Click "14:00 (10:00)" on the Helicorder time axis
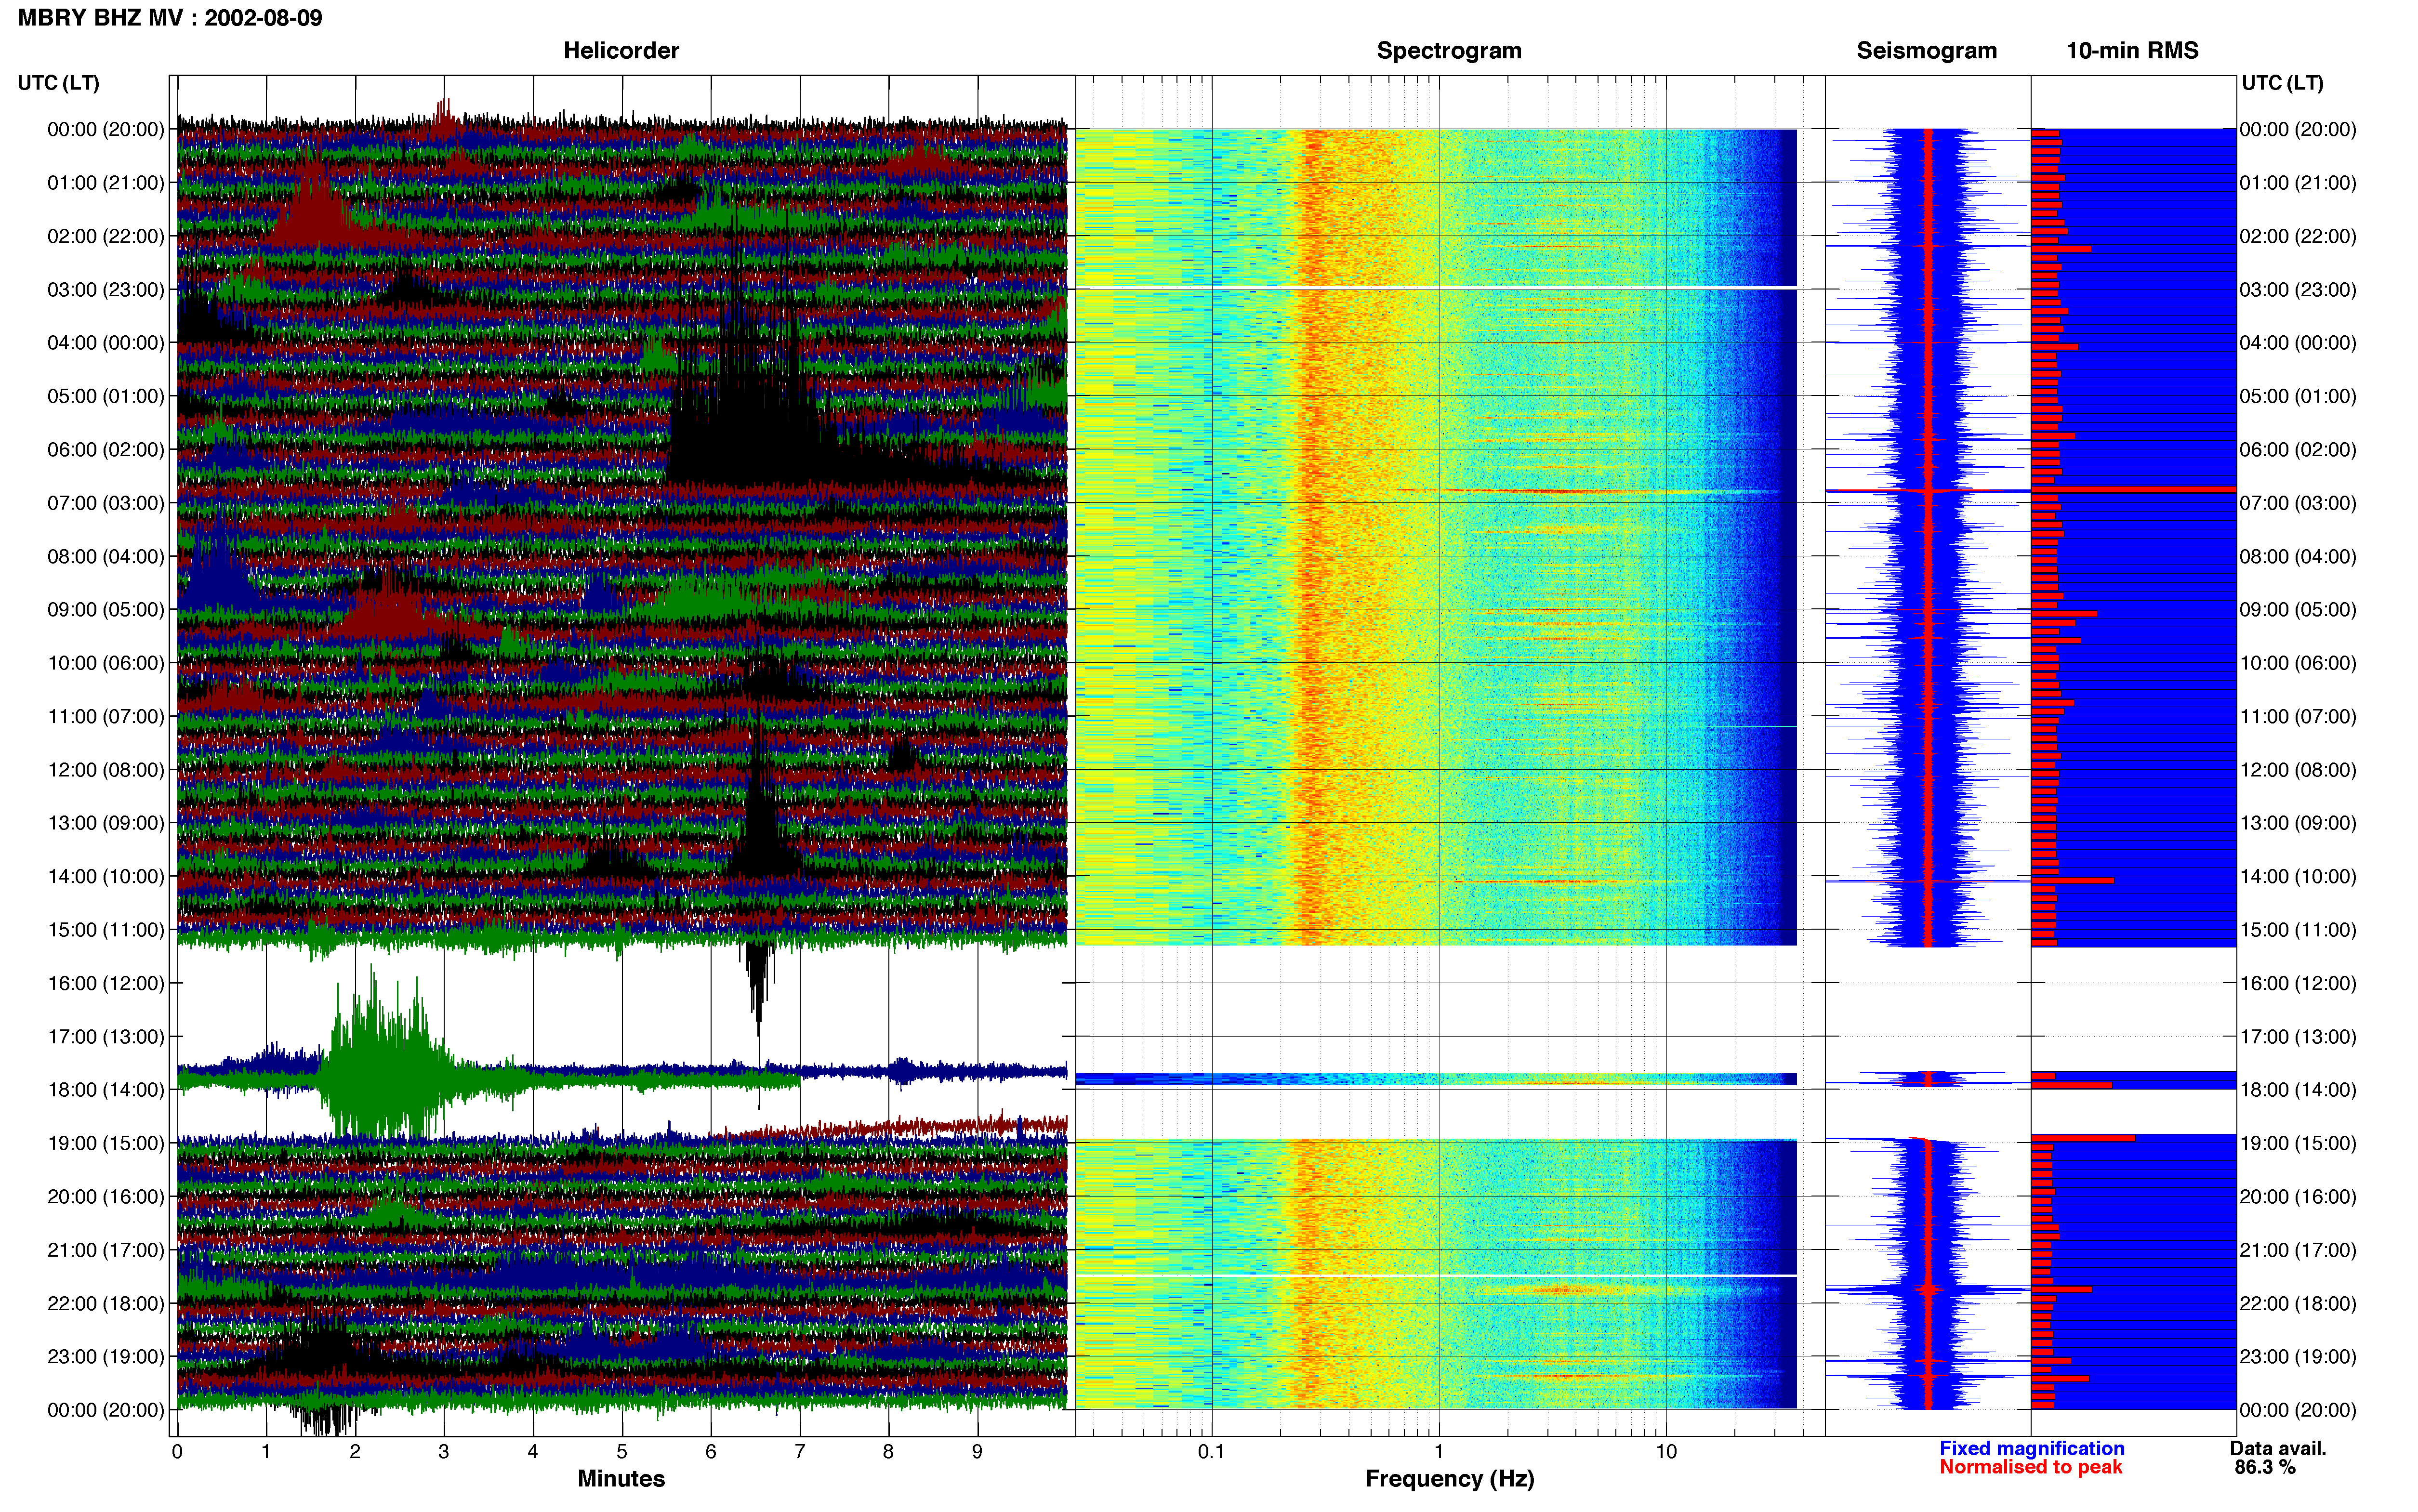This screenshot has height=1512, width=2418. [x=106, y=877]
